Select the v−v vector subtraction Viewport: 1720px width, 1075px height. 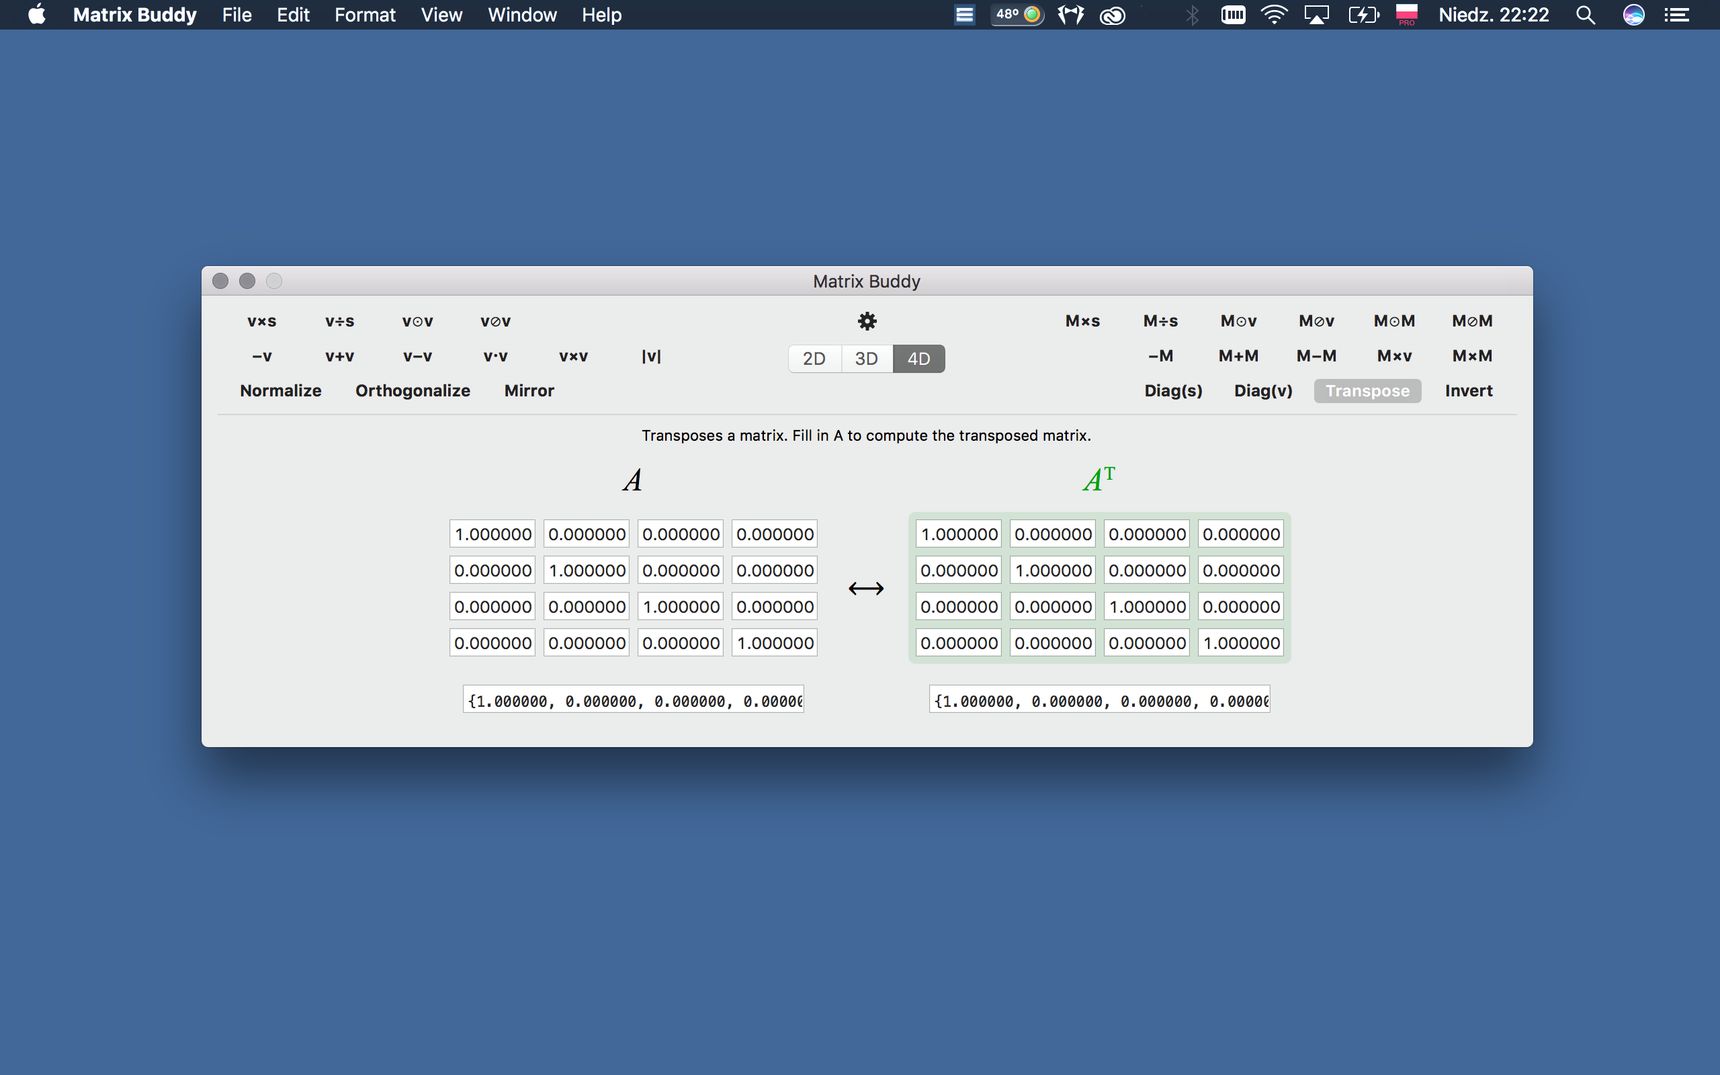coord(418,356)
